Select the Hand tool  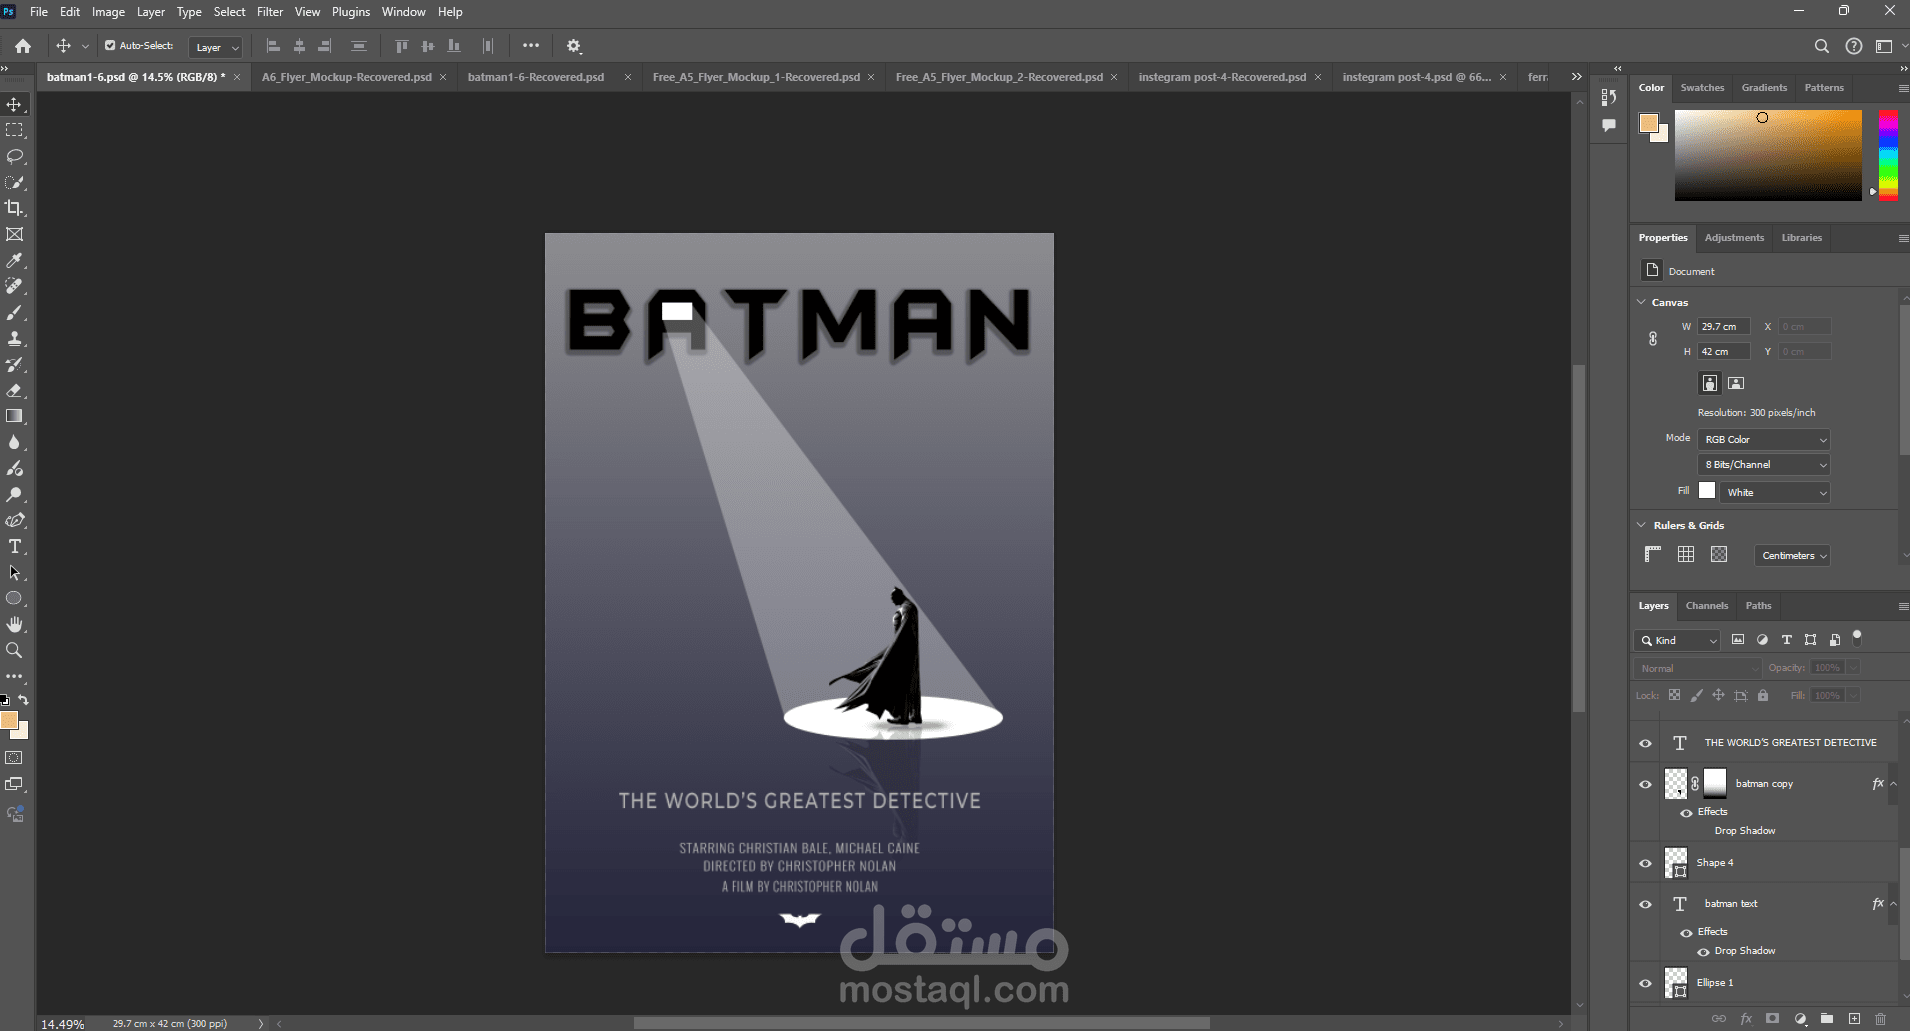coord(15,624)
